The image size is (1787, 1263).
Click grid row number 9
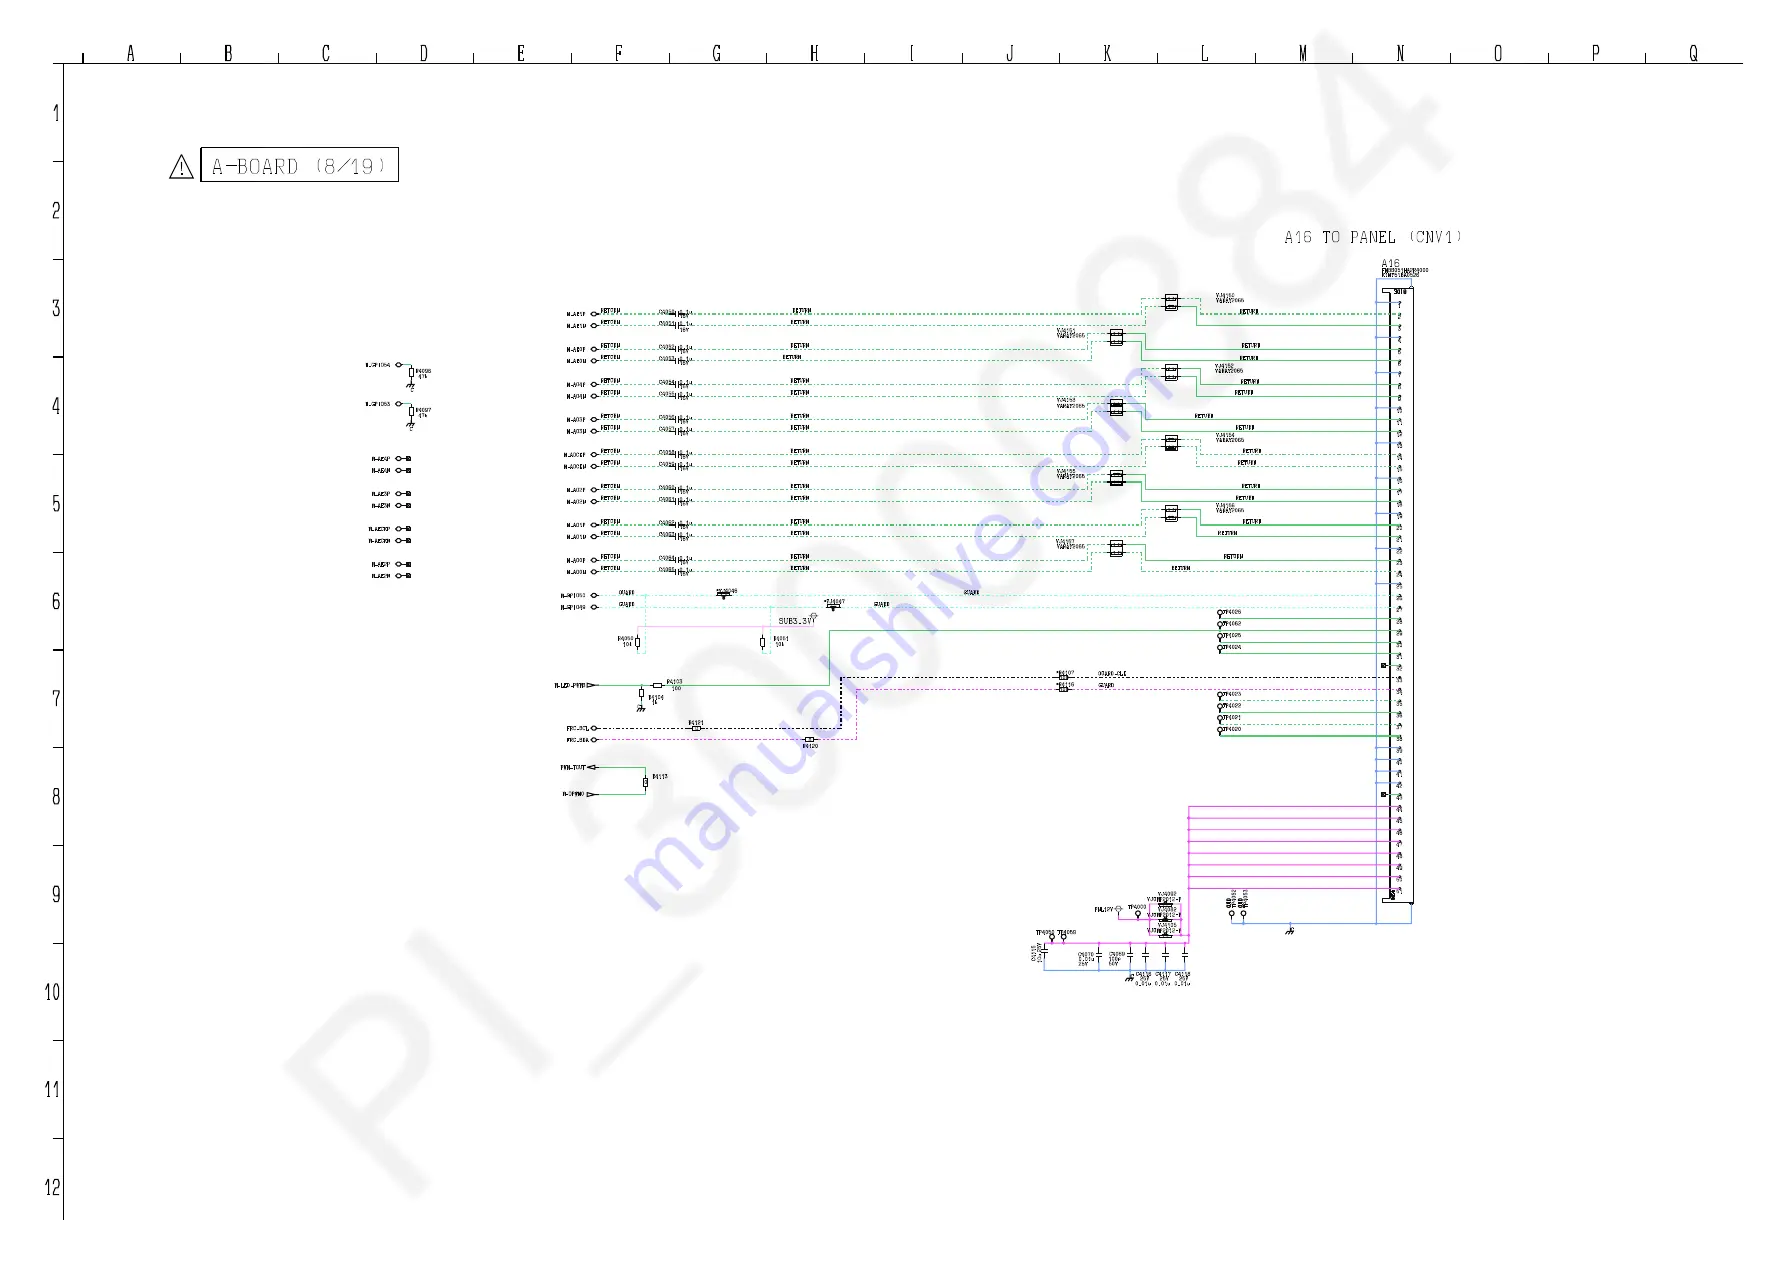(56, 894)
